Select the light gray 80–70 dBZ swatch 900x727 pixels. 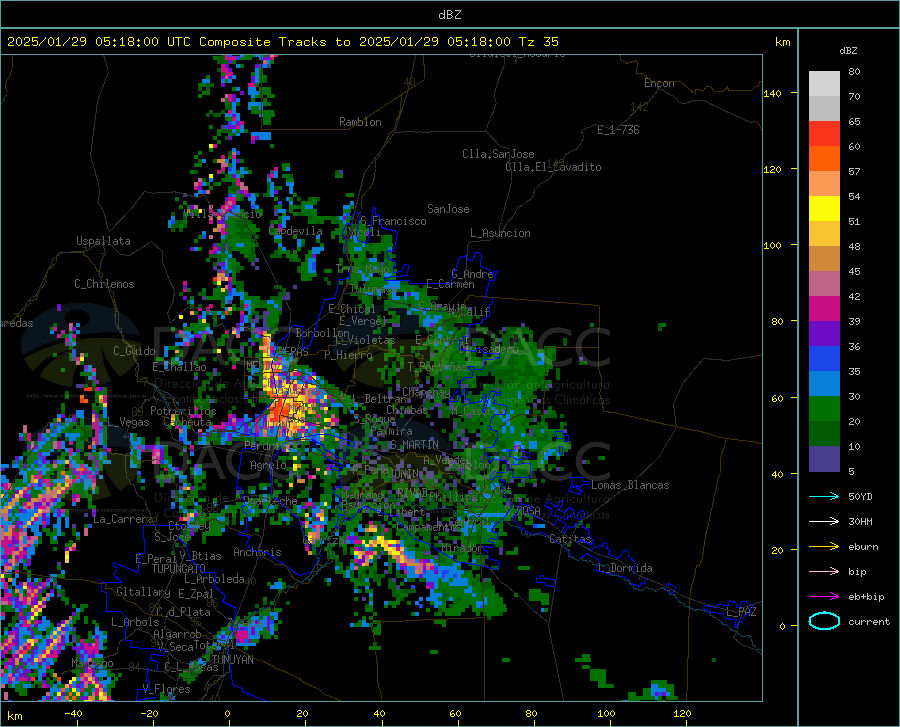pyautogui.click(x=824, y=84)
